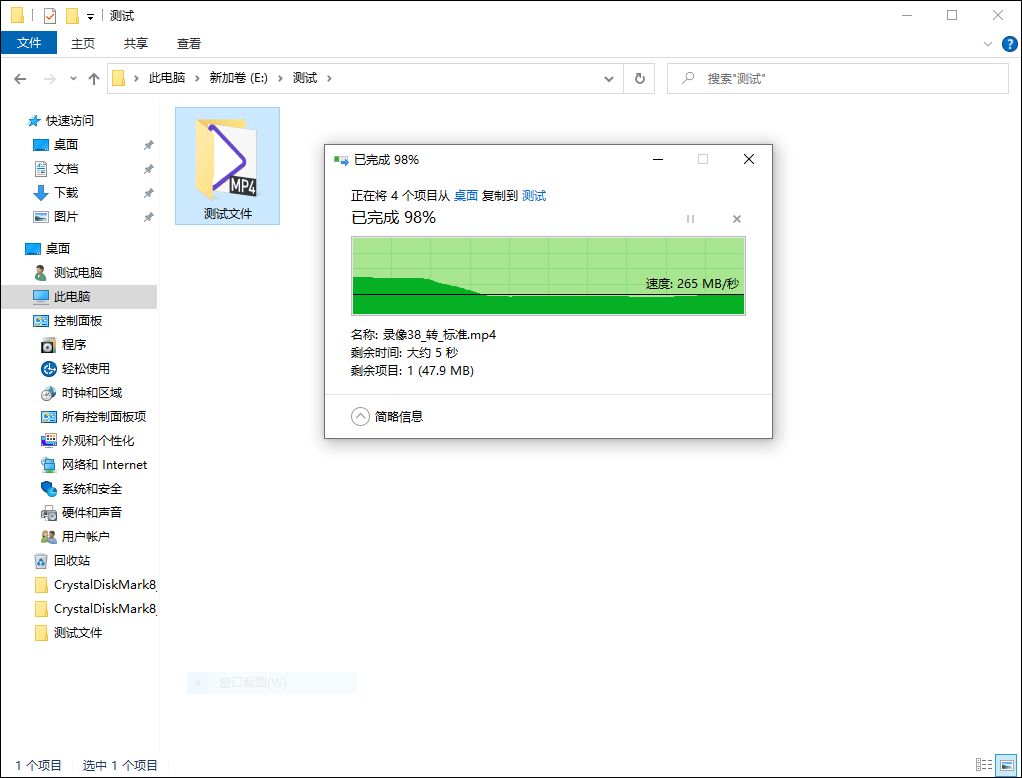1022x778 pixels.
Task: Close the copy progress dialog window
Action: 749,160
